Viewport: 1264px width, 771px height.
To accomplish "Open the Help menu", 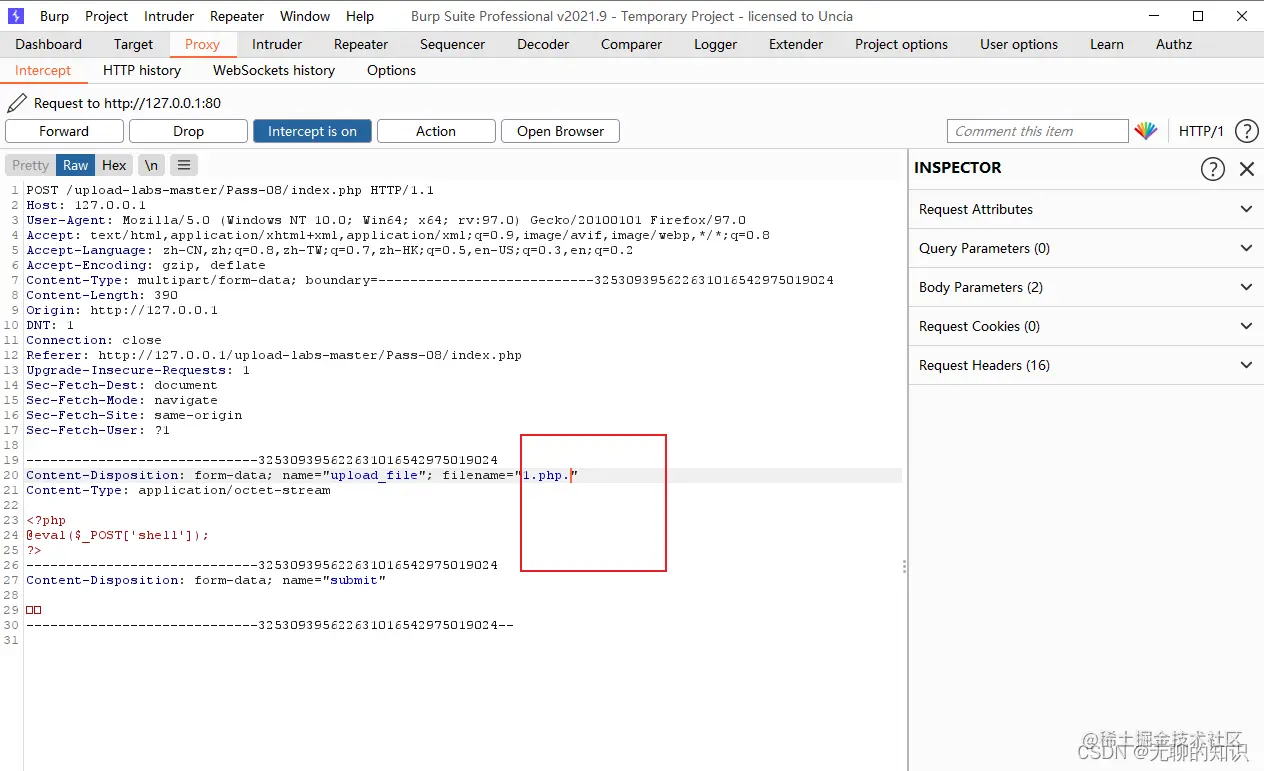I will click(360, 16).
